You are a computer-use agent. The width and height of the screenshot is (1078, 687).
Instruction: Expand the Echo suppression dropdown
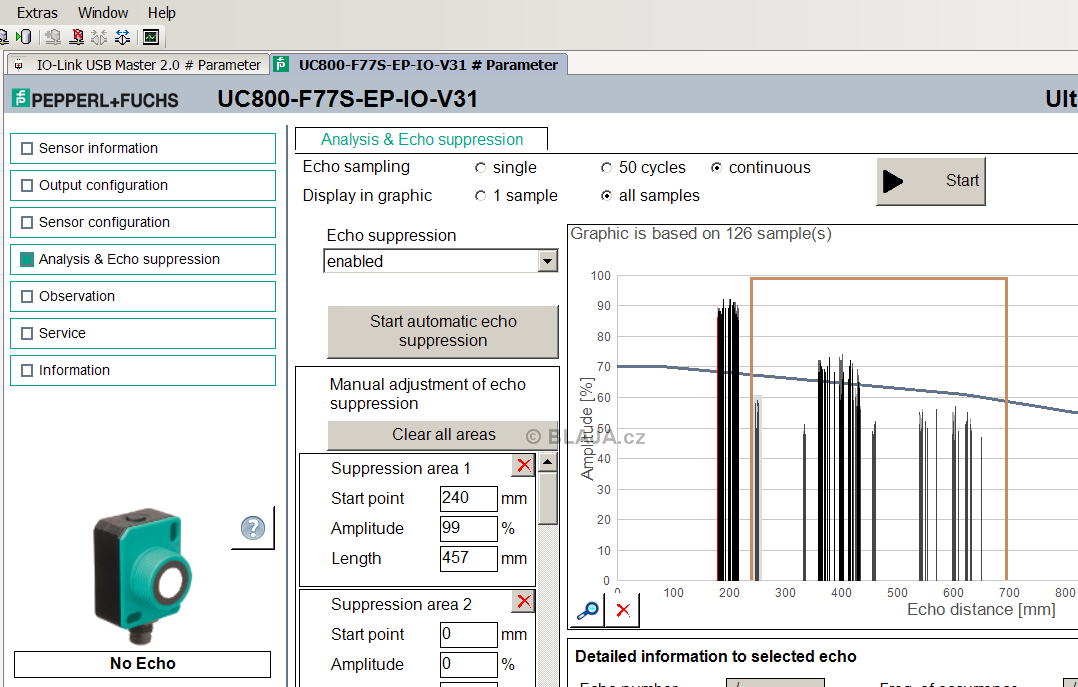(x=547, y=261)
